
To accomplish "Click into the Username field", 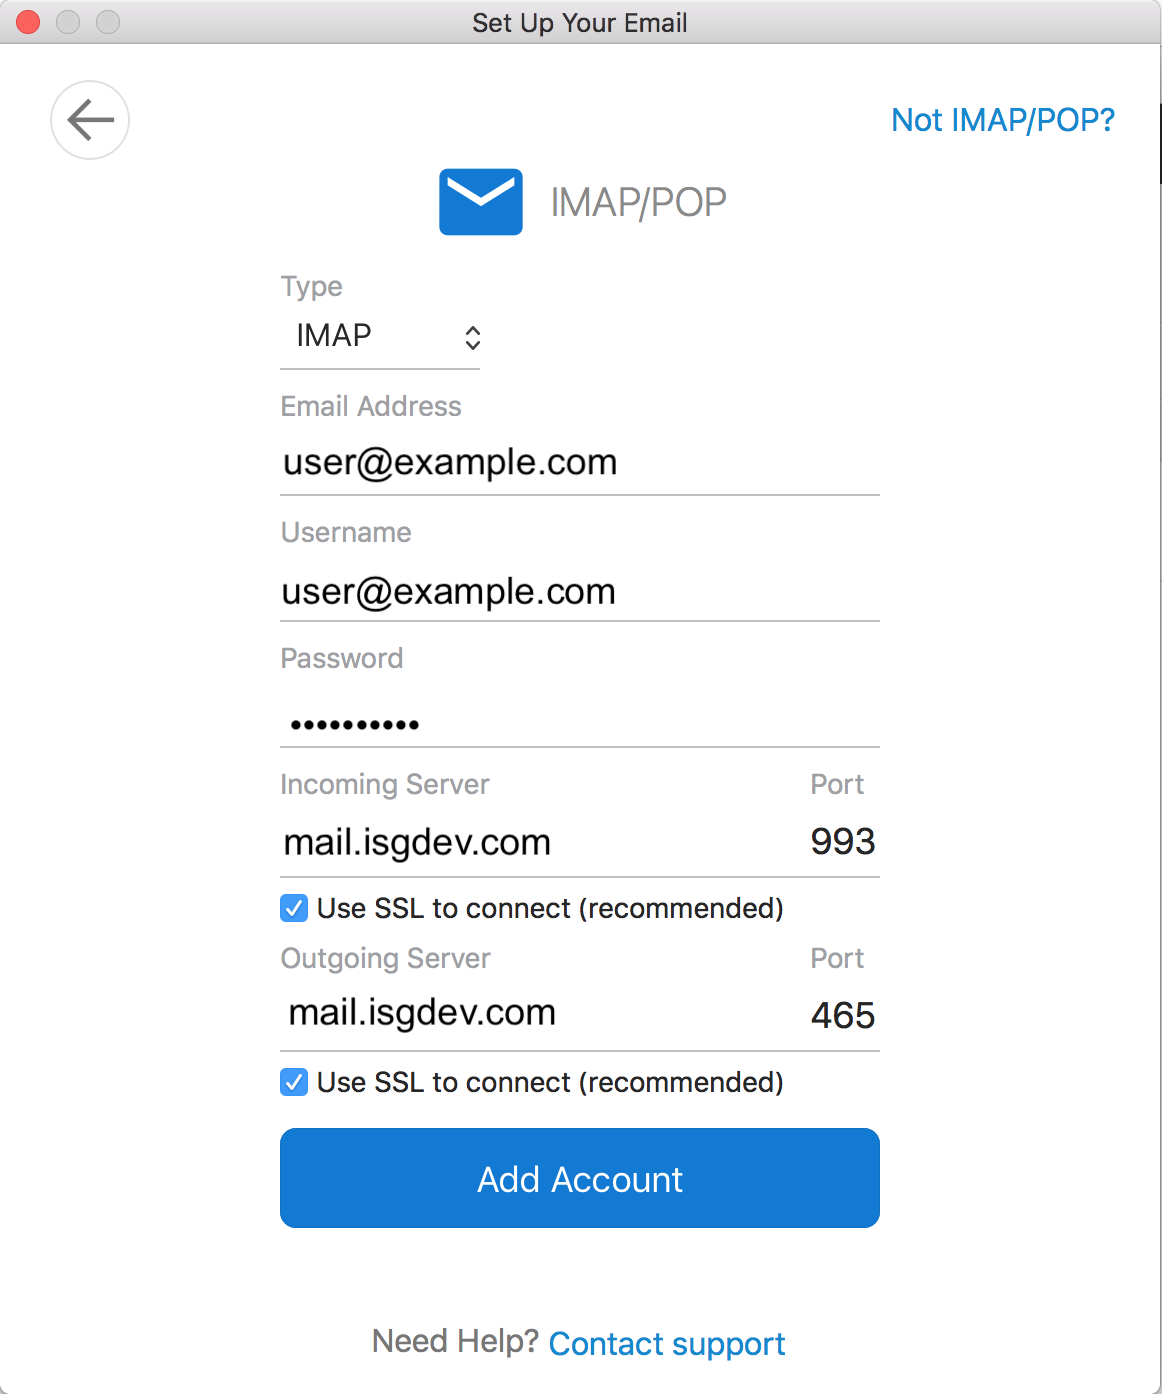I will click(580, 591).
